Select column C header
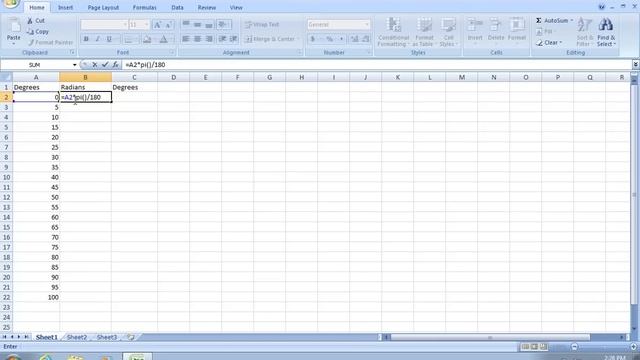 pos(134,77)
